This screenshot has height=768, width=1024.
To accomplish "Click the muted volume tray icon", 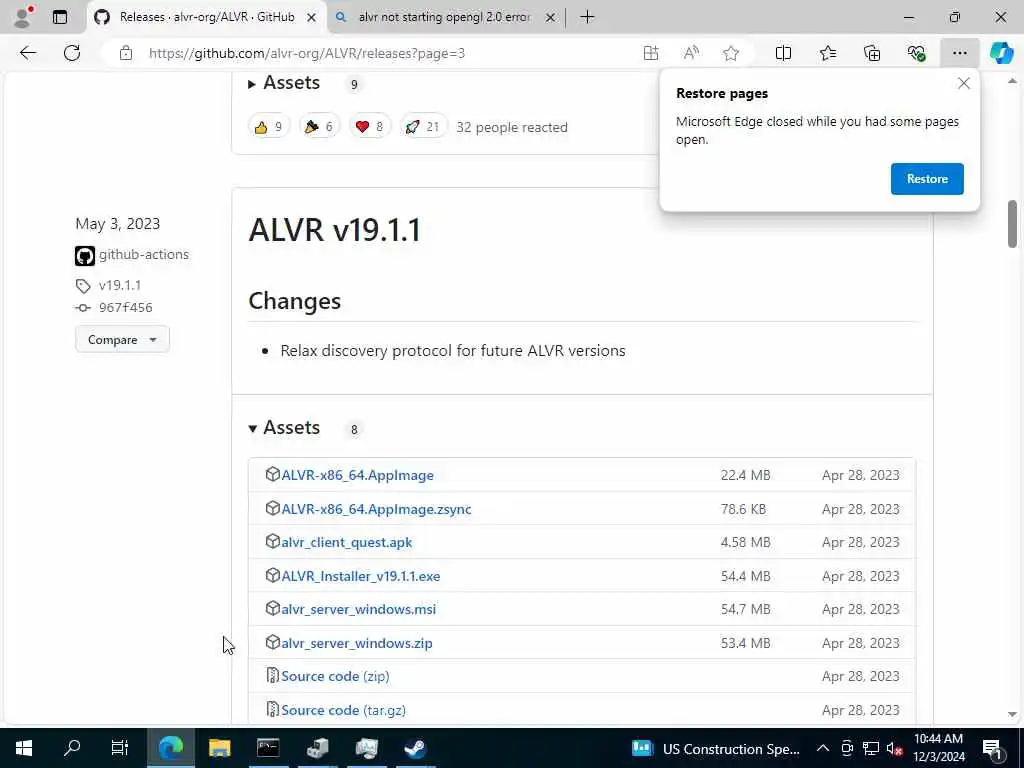I will tap(894, 748).
